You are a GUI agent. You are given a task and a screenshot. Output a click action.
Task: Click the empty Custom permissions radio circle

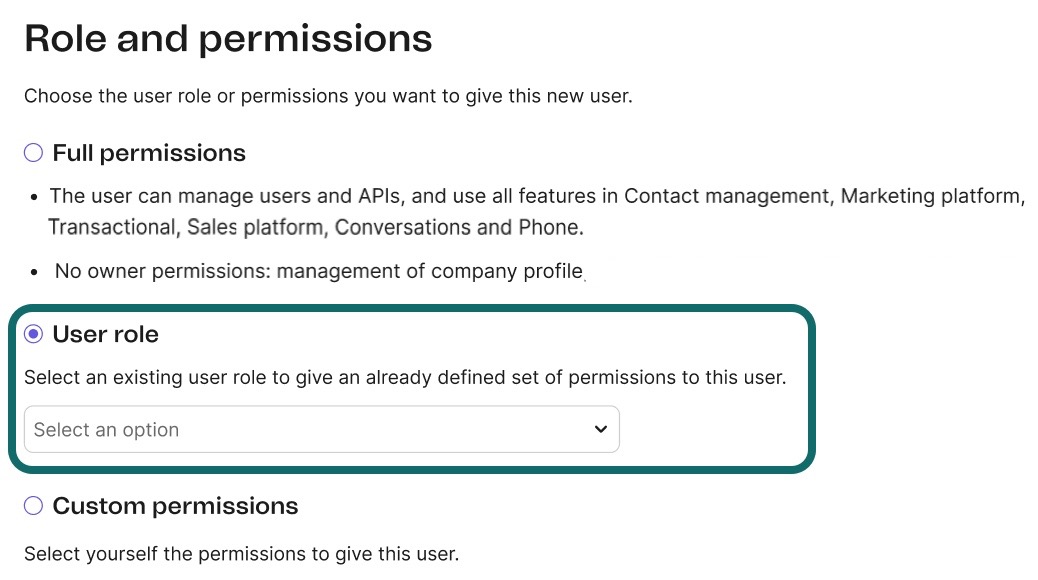(32, 506)
